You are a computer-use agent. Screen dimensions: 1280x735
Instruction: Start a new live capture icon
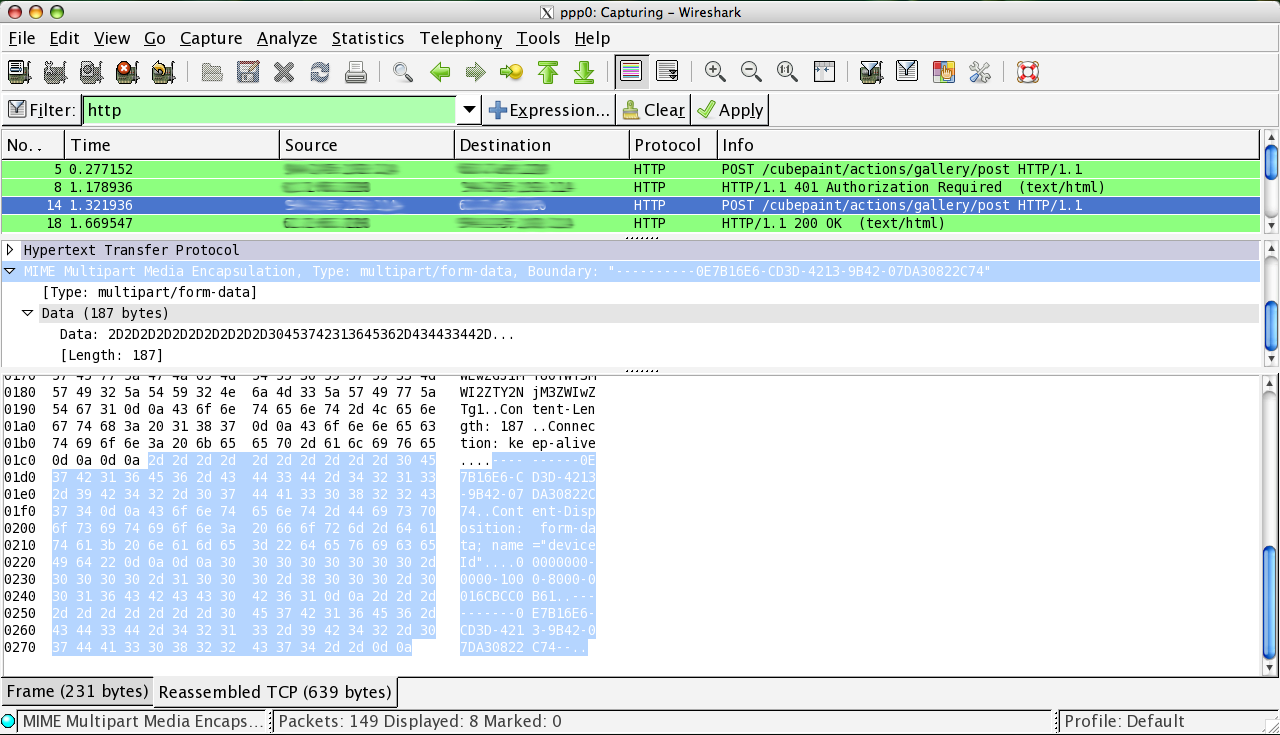(x=91, y=72)
